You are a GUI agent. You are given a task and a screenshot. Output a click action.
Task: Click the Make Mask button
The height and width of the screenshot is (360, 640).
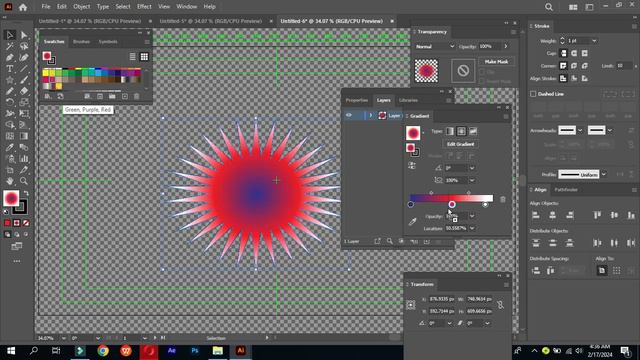point(496,62)
